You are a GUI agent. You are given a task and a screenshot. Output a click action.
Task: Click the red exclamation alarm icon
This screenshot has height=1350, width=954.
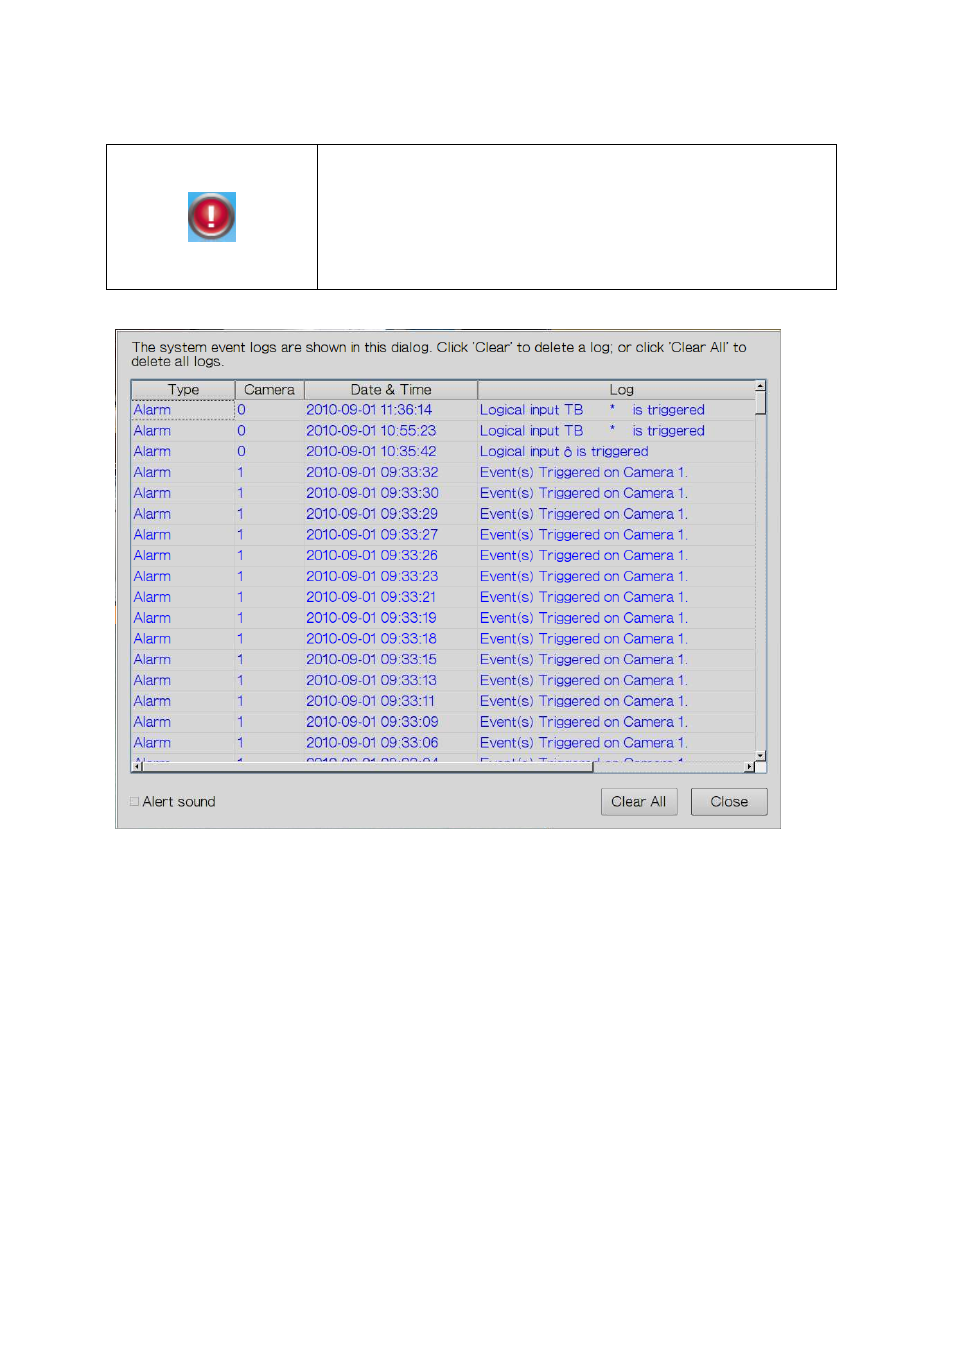tap(212, 217)
